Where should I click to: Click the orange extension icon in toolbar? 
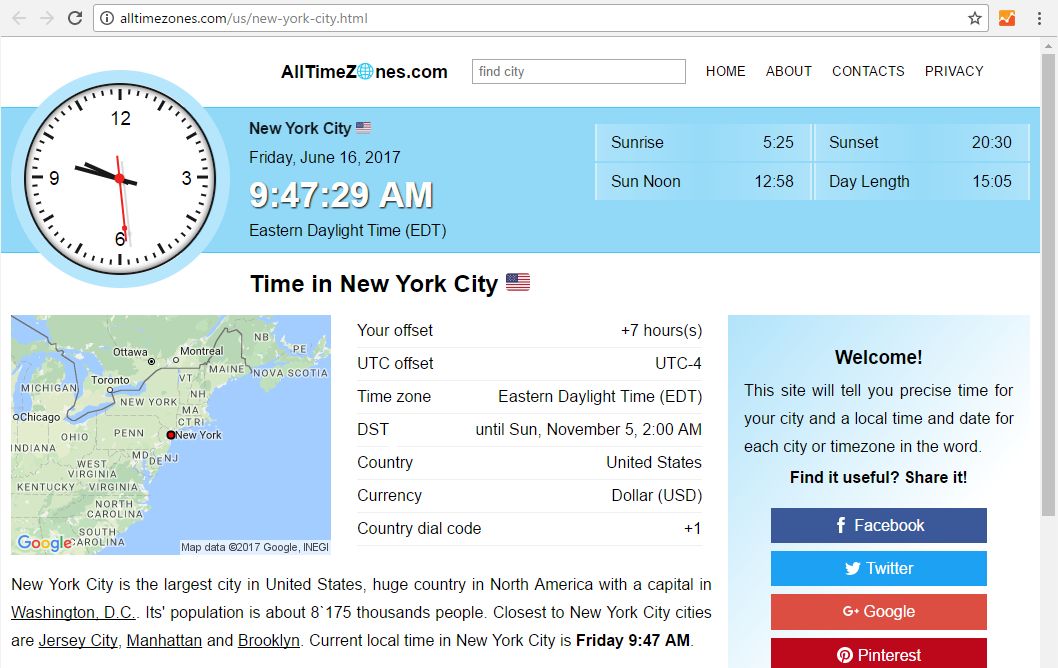coord(1006,17)
